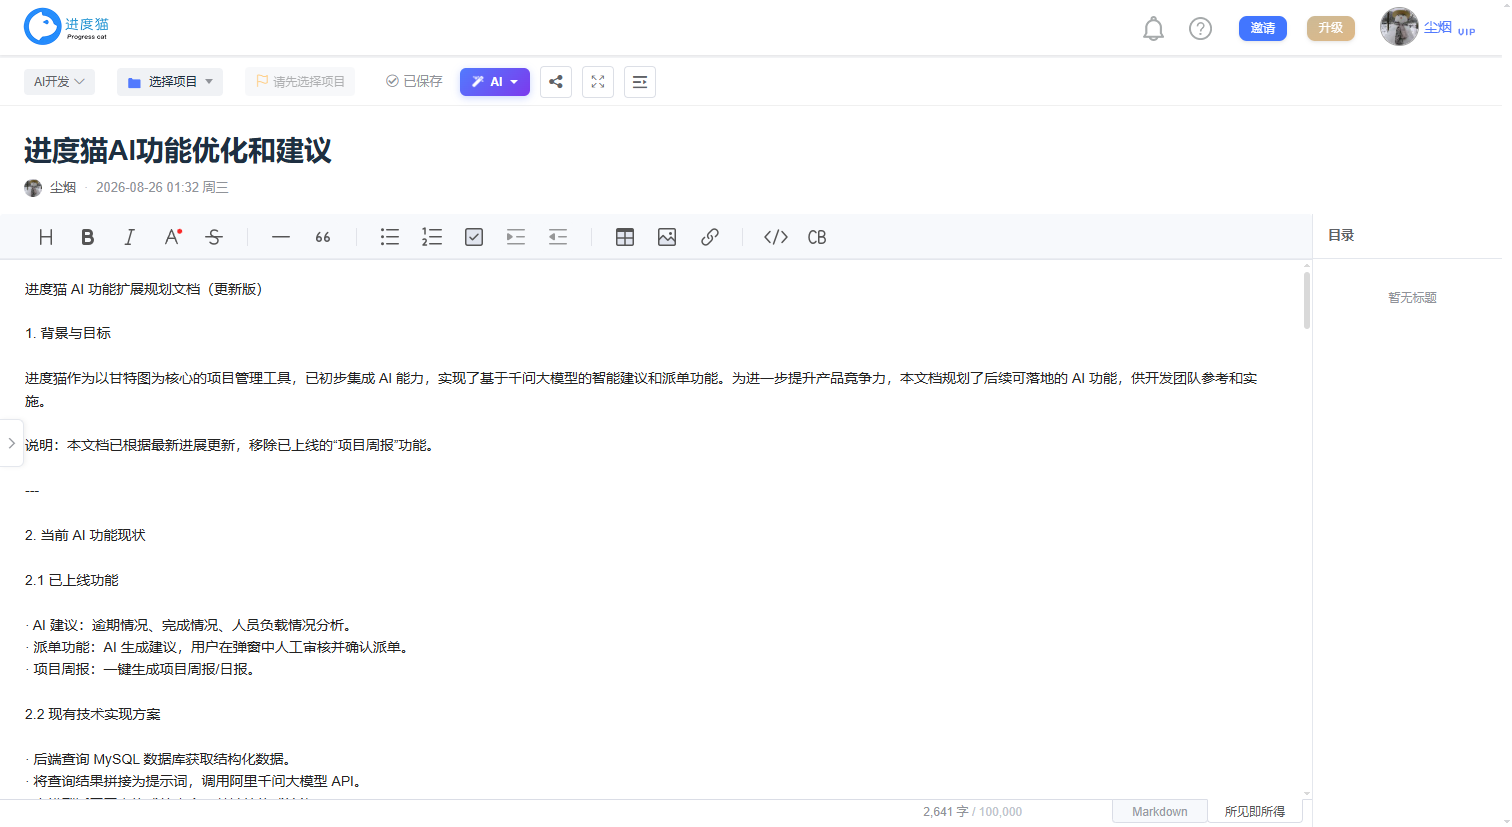Open the font color tool
Image resolution: width=1512 pixels, height=827 pixels.
(172, 237)
